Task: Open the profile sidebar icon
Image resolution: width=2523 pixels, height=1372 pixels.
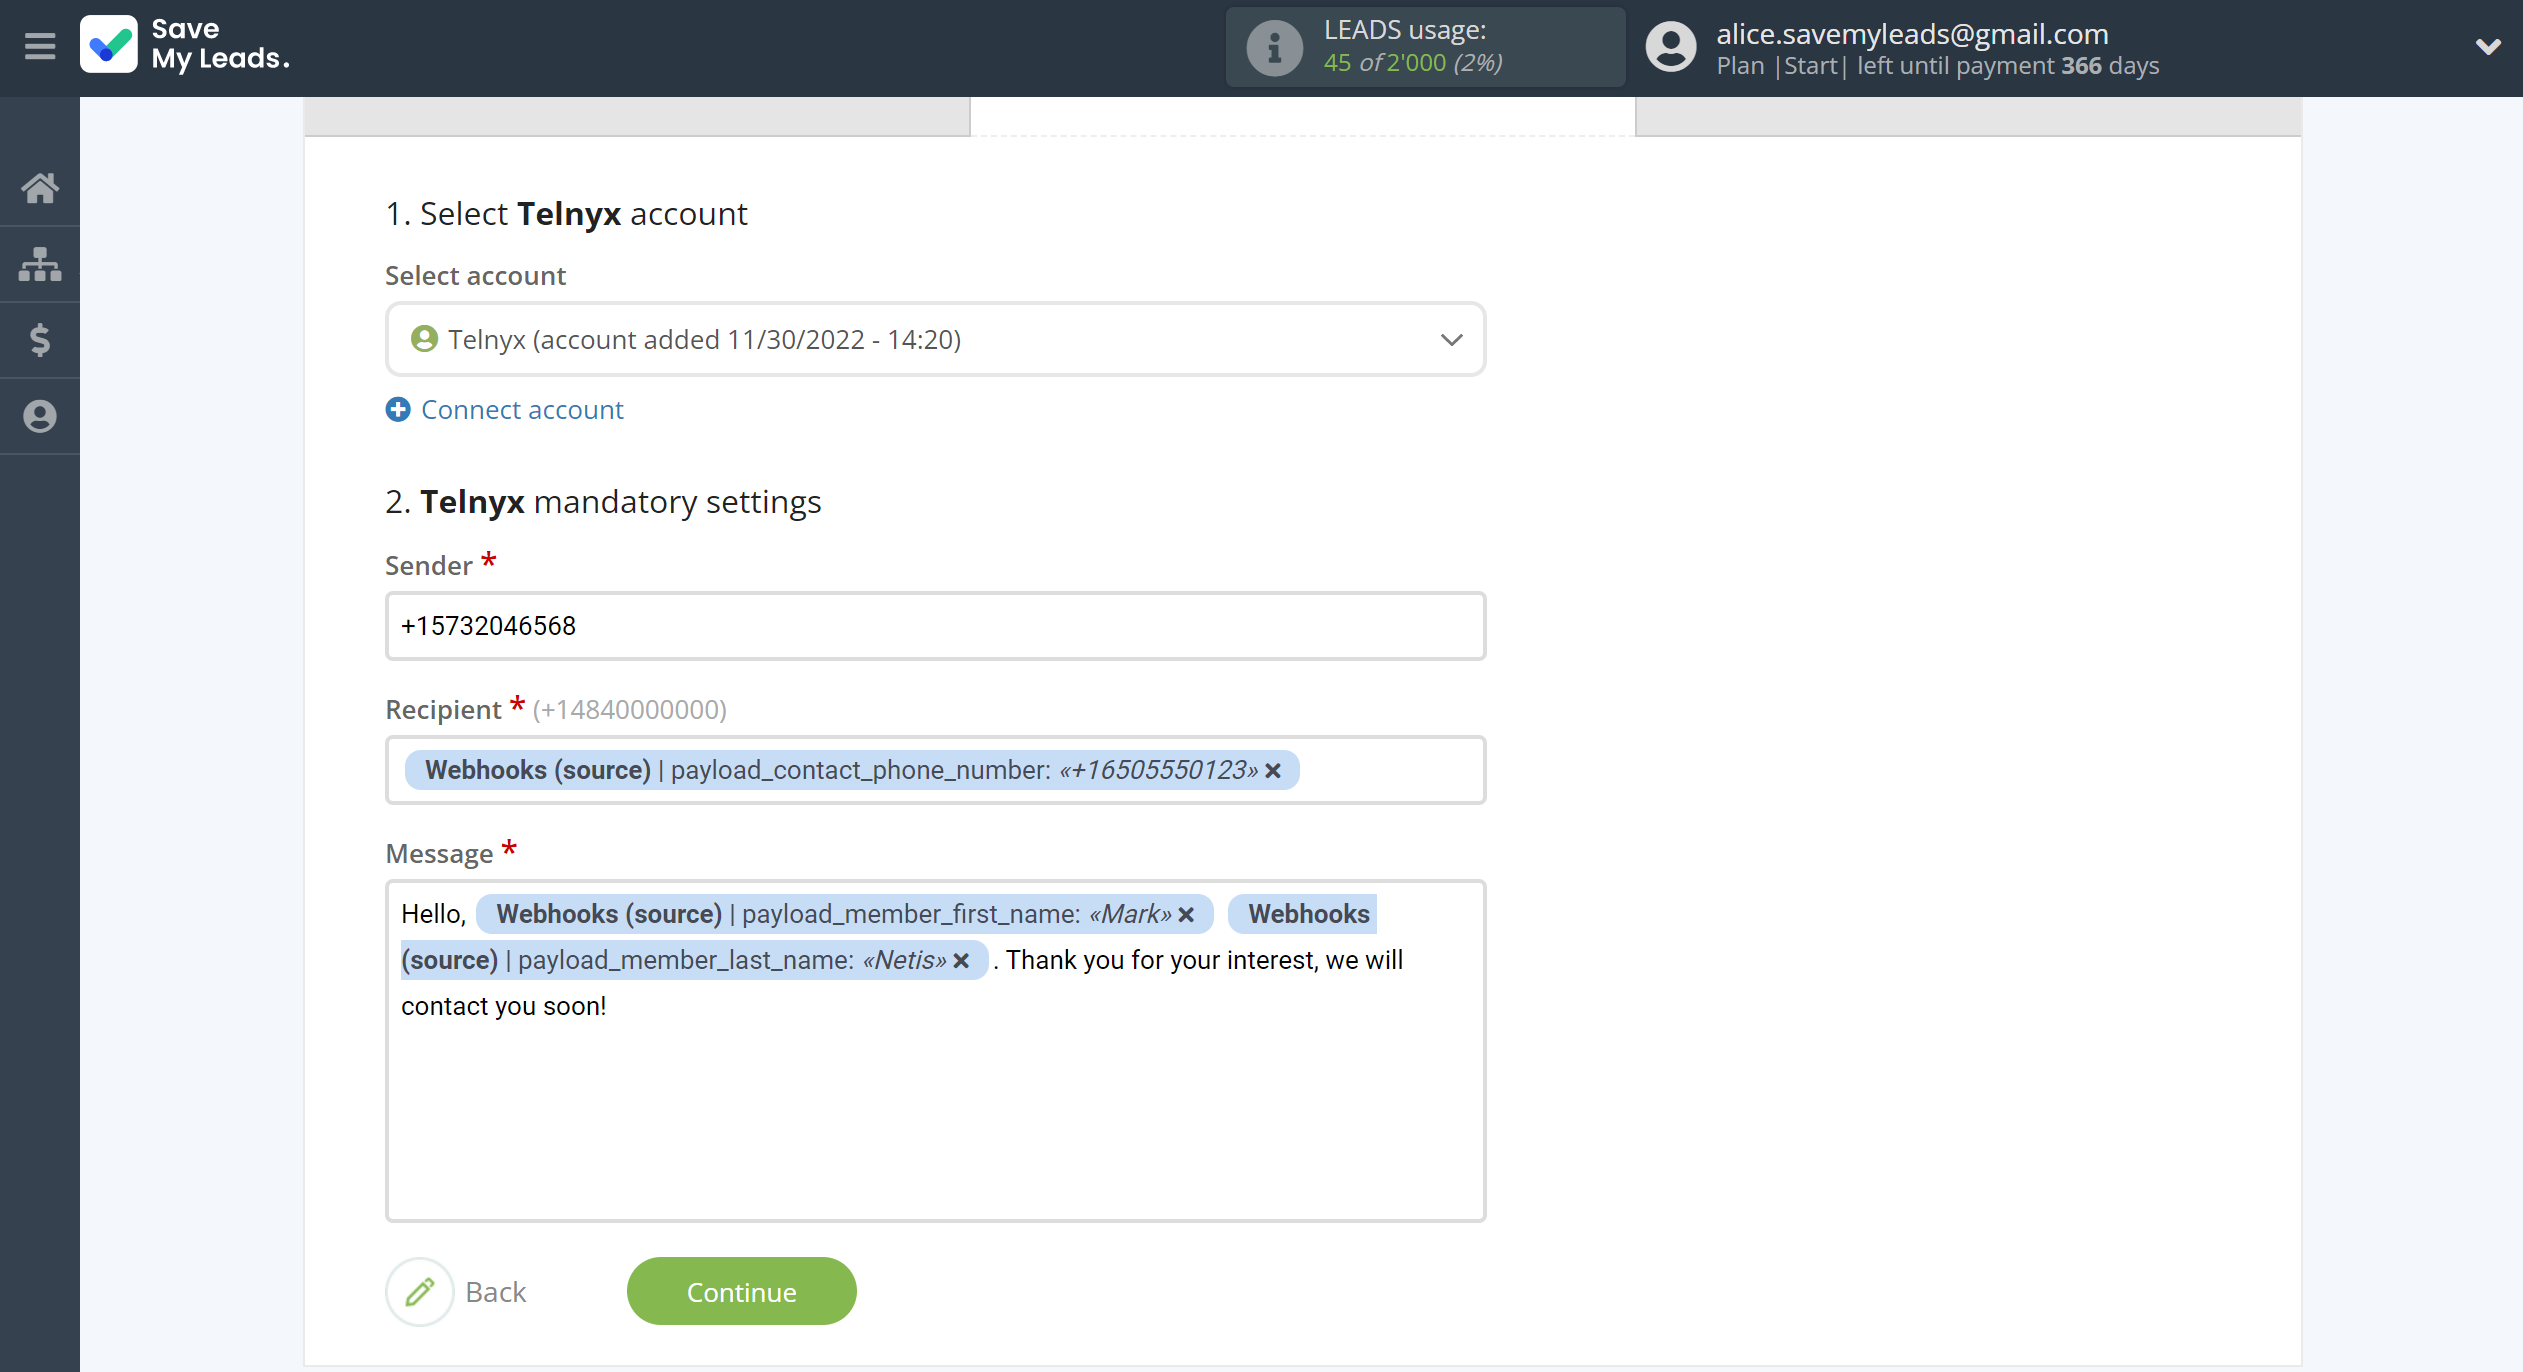Action: 40,416
